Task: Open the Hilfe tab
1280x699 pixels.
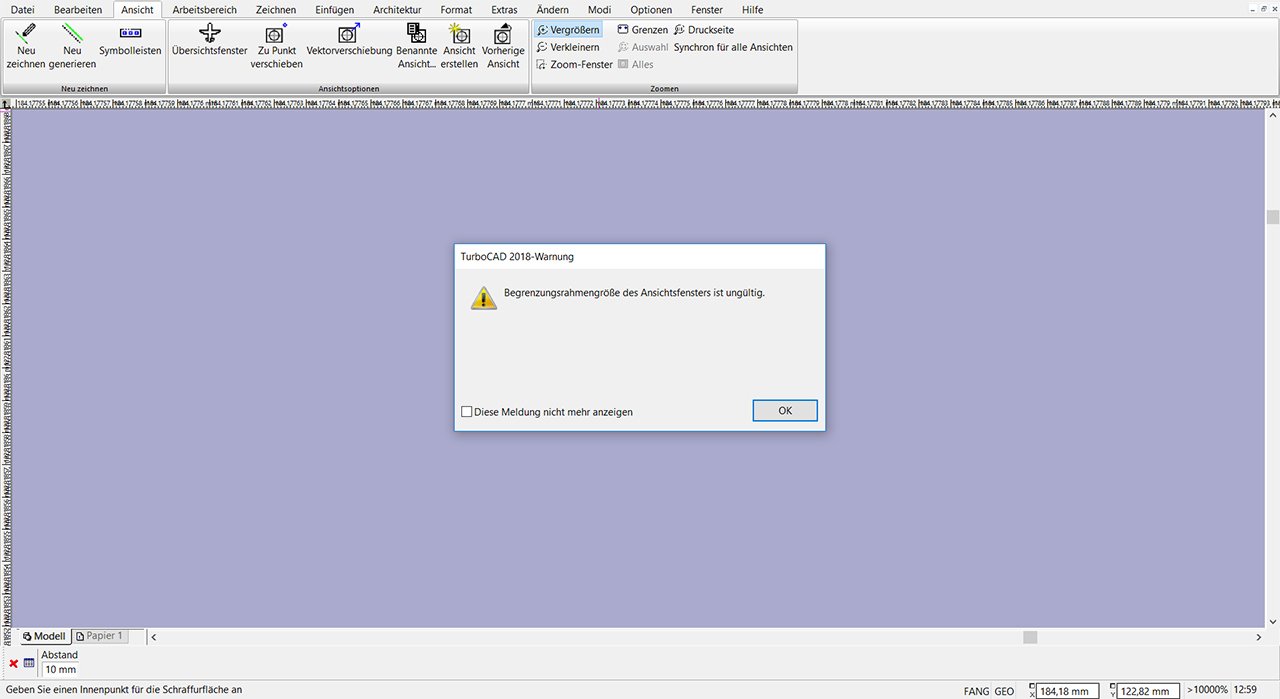Action: pos(752,10)
